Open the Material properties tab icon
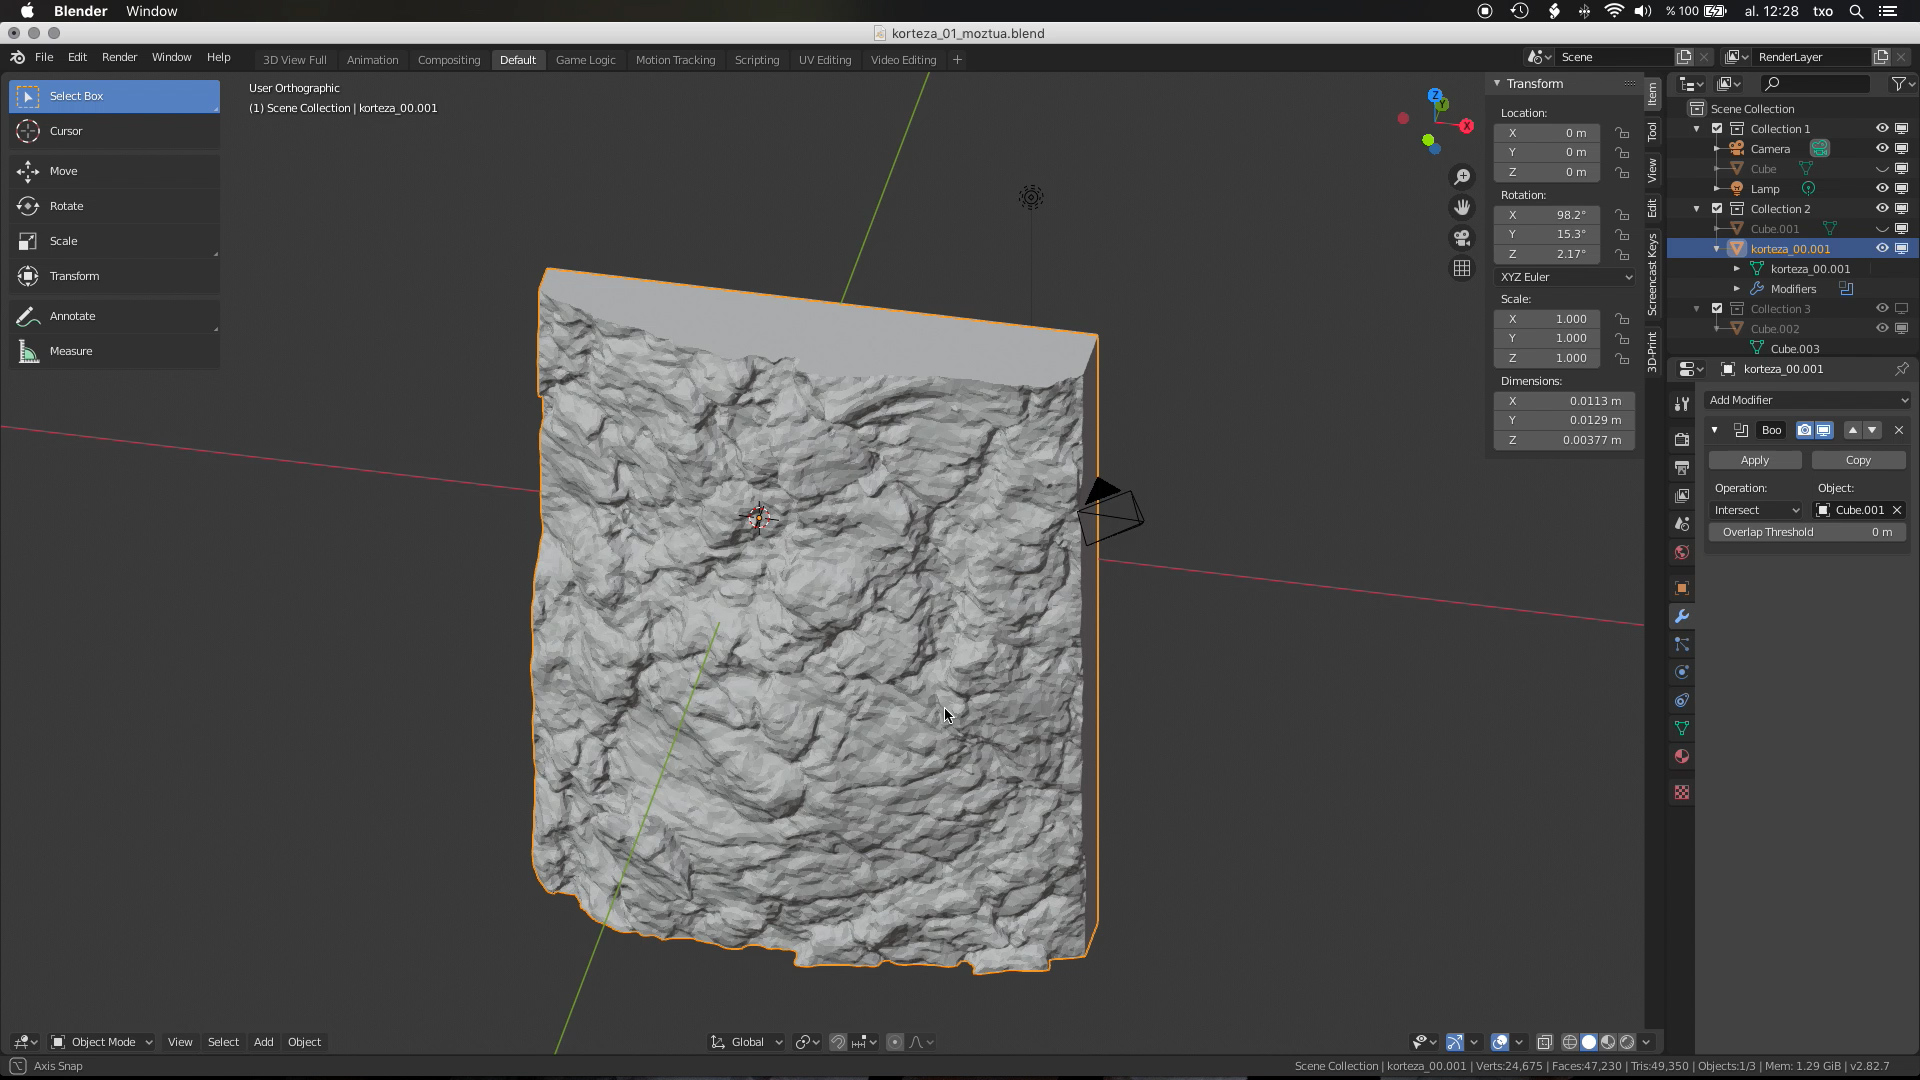Viewport: 1920px width, 1080px height. coord(1682,756)
